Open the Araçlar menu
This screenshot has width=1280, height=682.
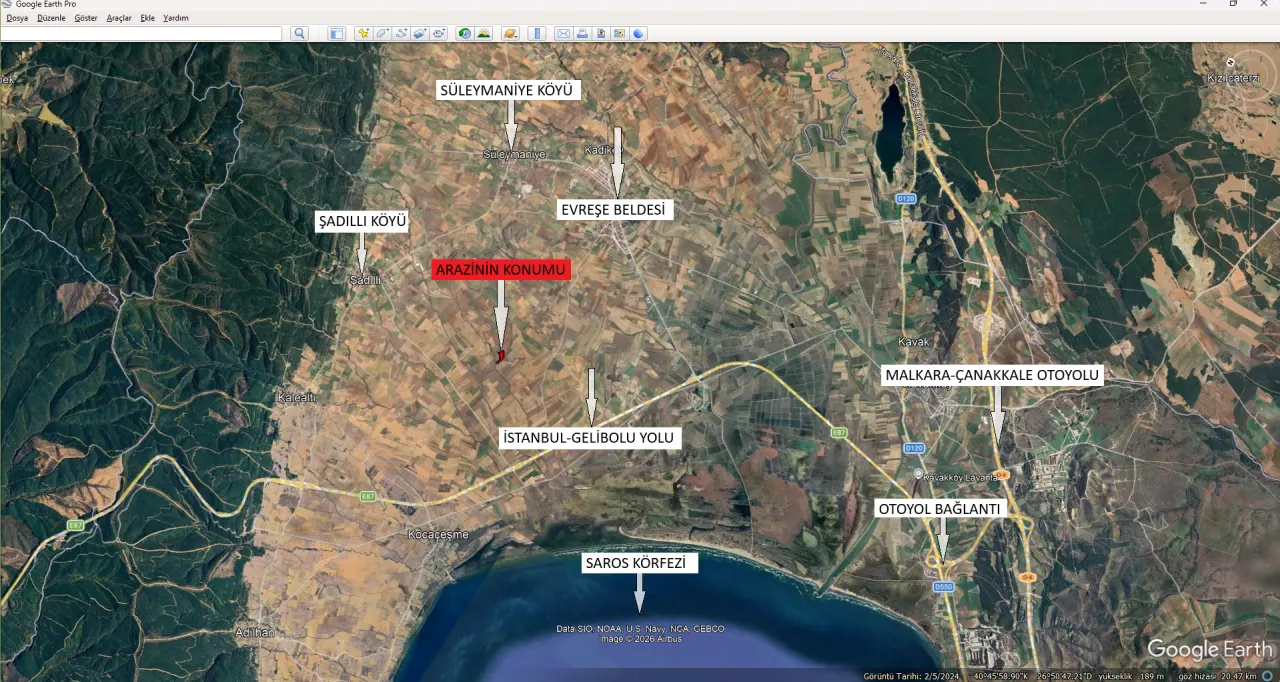tap(119, 18)
